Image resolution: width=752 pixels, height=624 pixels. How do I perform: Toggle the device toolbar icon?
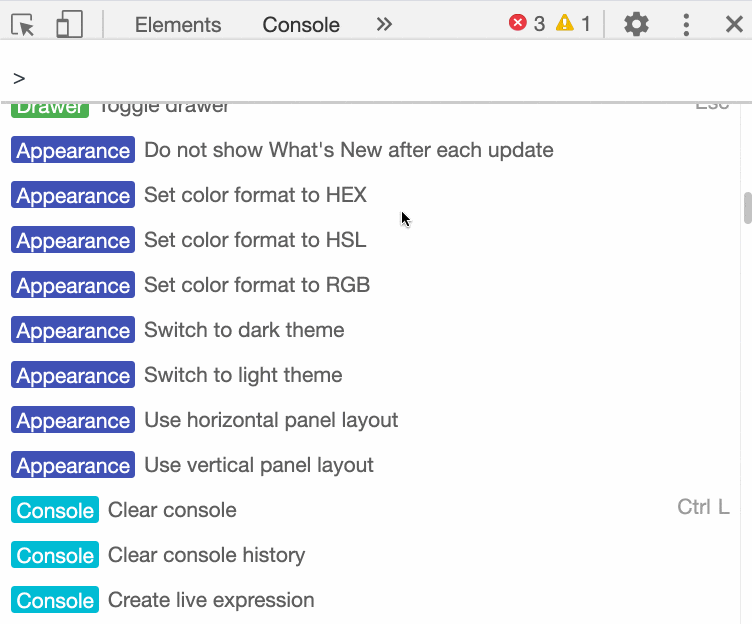pos(68,25)
